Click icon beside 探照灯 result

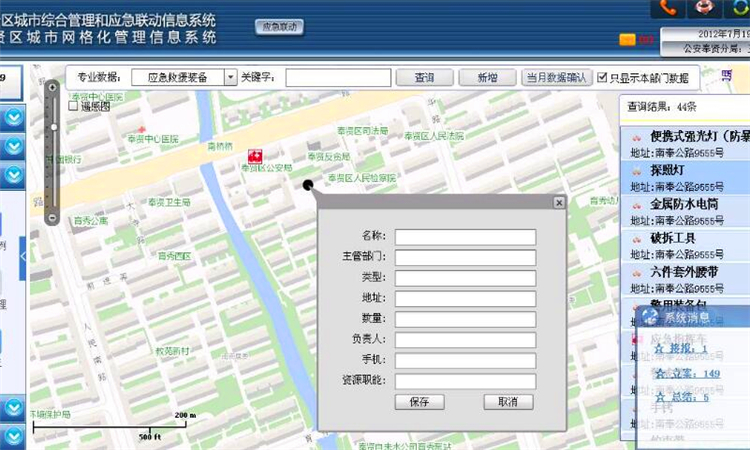(637, 171)
